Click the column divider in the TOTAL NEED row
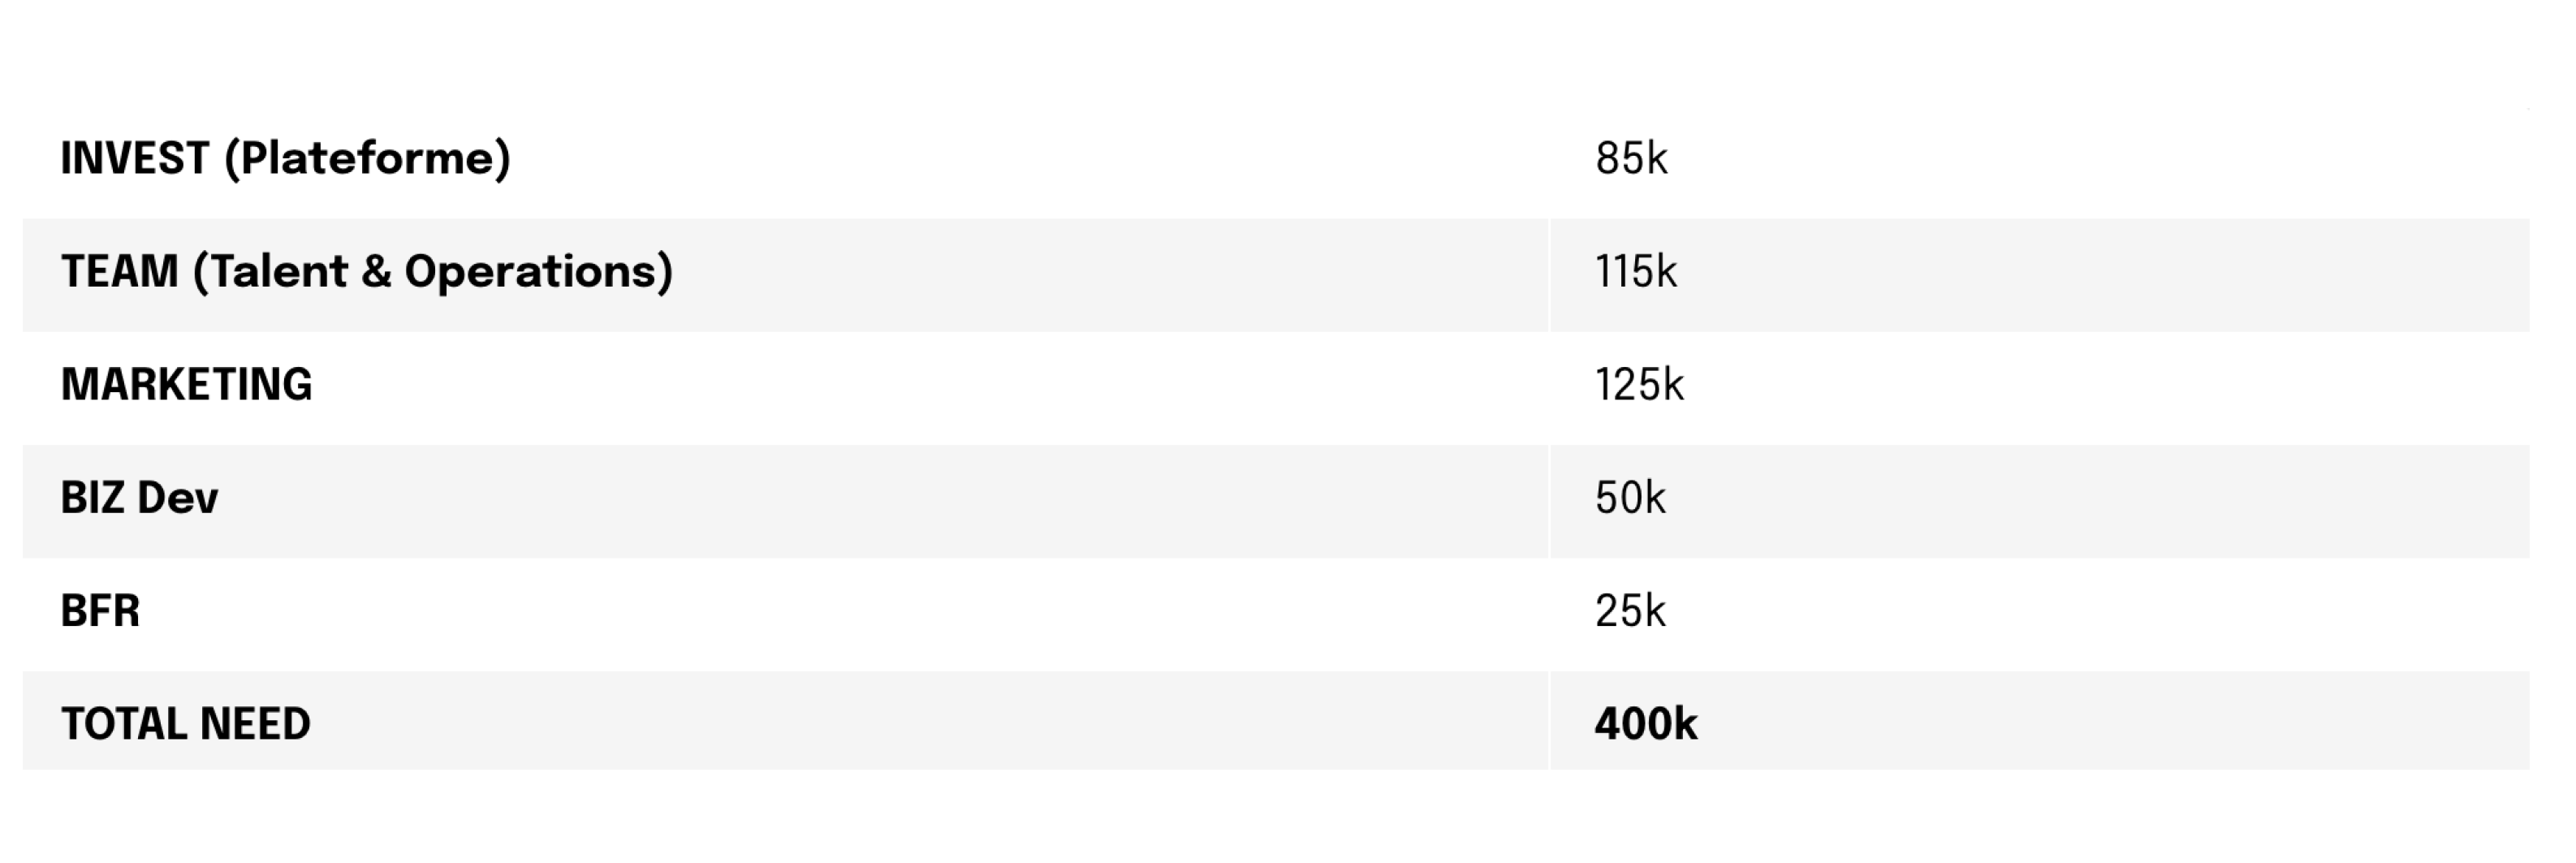 pos(1549,721)
